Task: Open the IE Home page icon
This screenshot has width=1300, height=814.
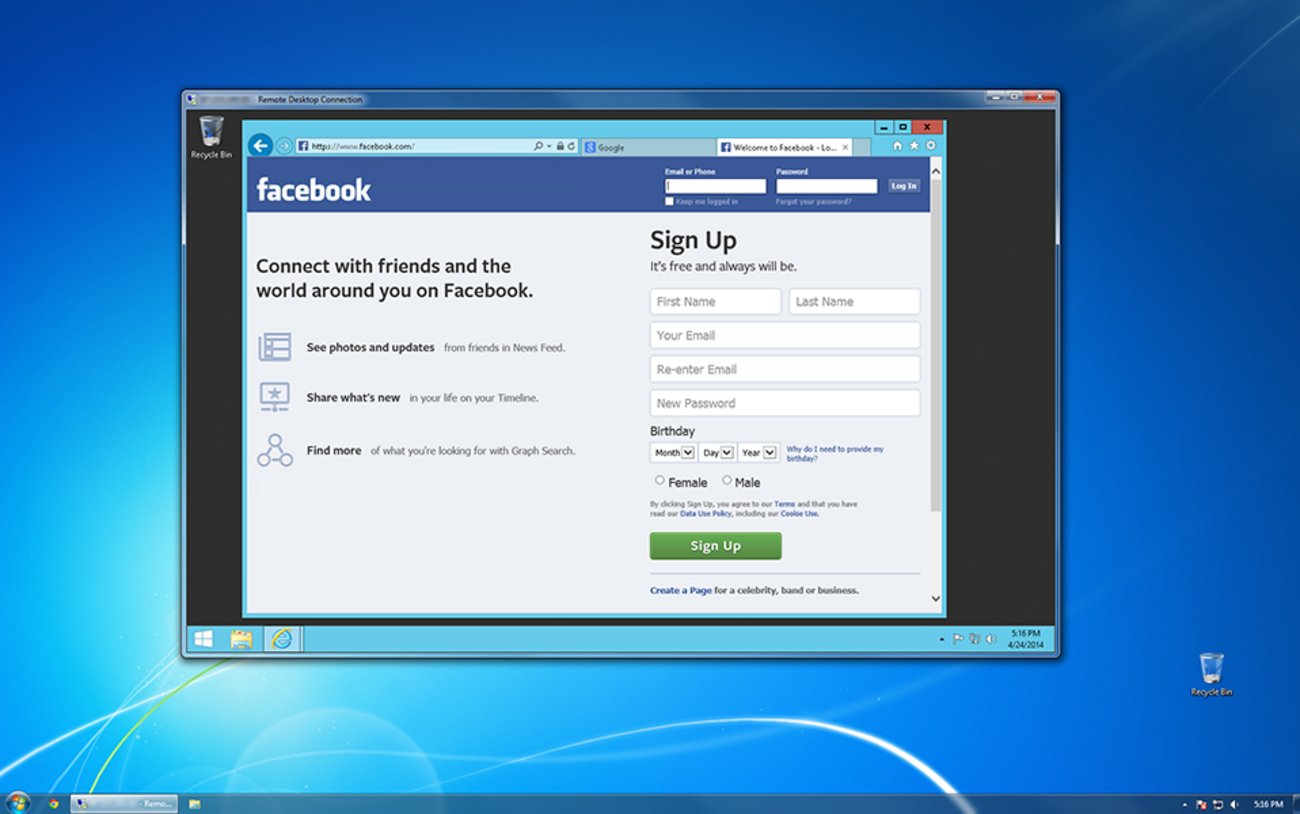Action: tap(897, 146)
